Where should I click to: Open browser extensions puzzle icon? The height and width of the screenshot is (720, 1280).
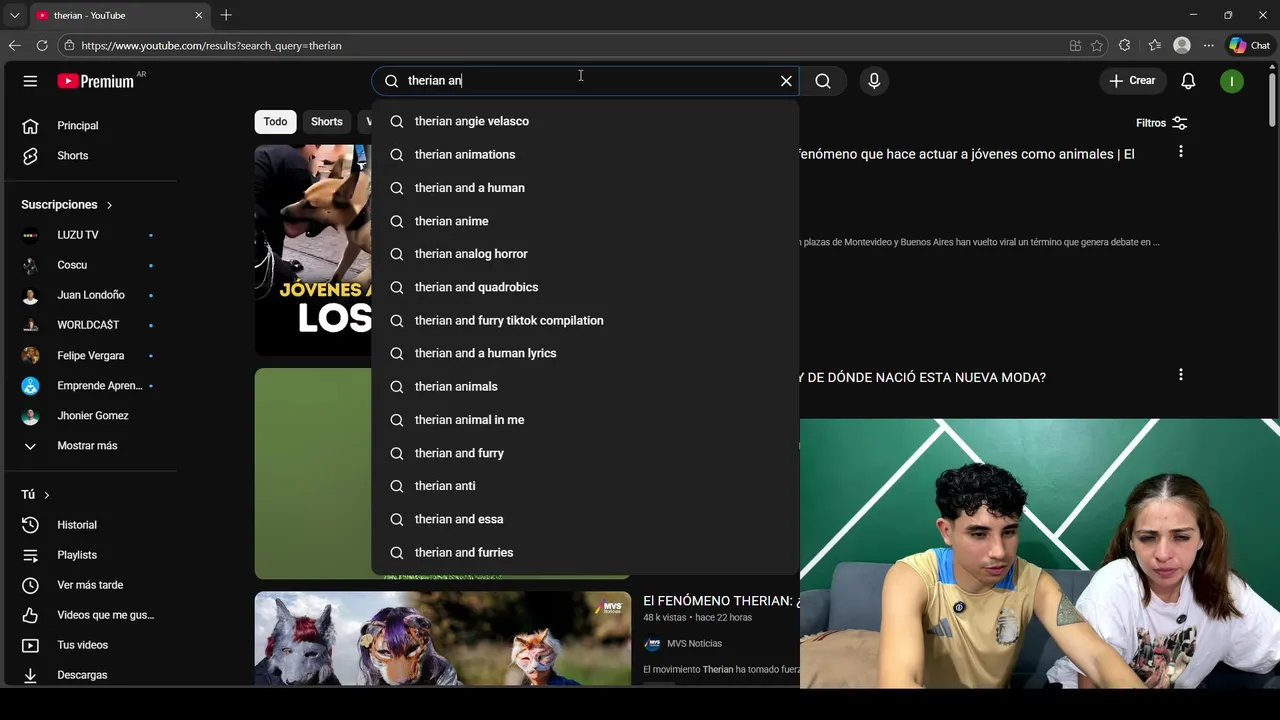1125,45
